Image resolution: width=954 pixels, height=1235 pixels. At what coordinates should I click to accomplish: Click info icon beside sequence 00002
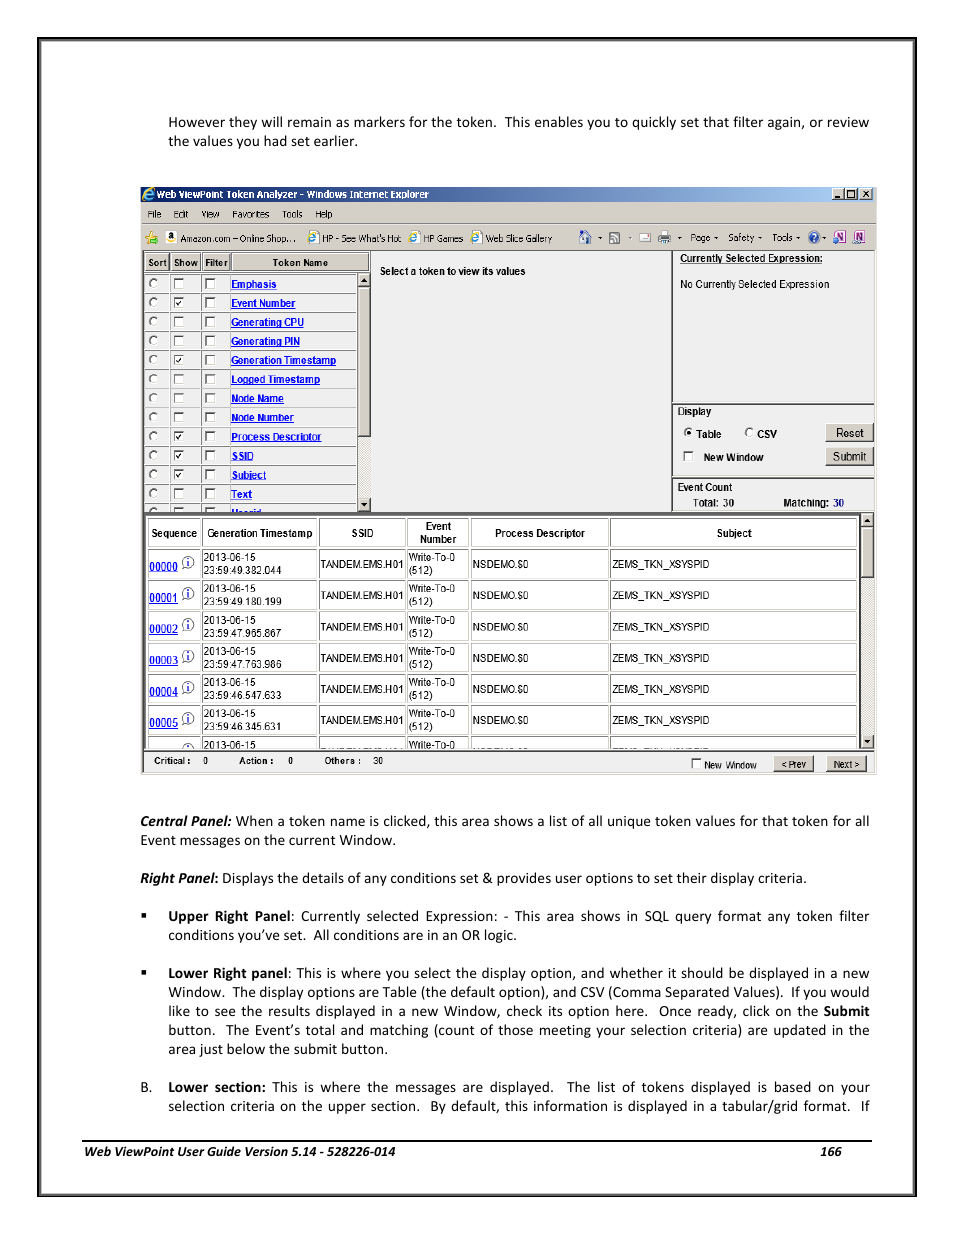pos(188,625)
